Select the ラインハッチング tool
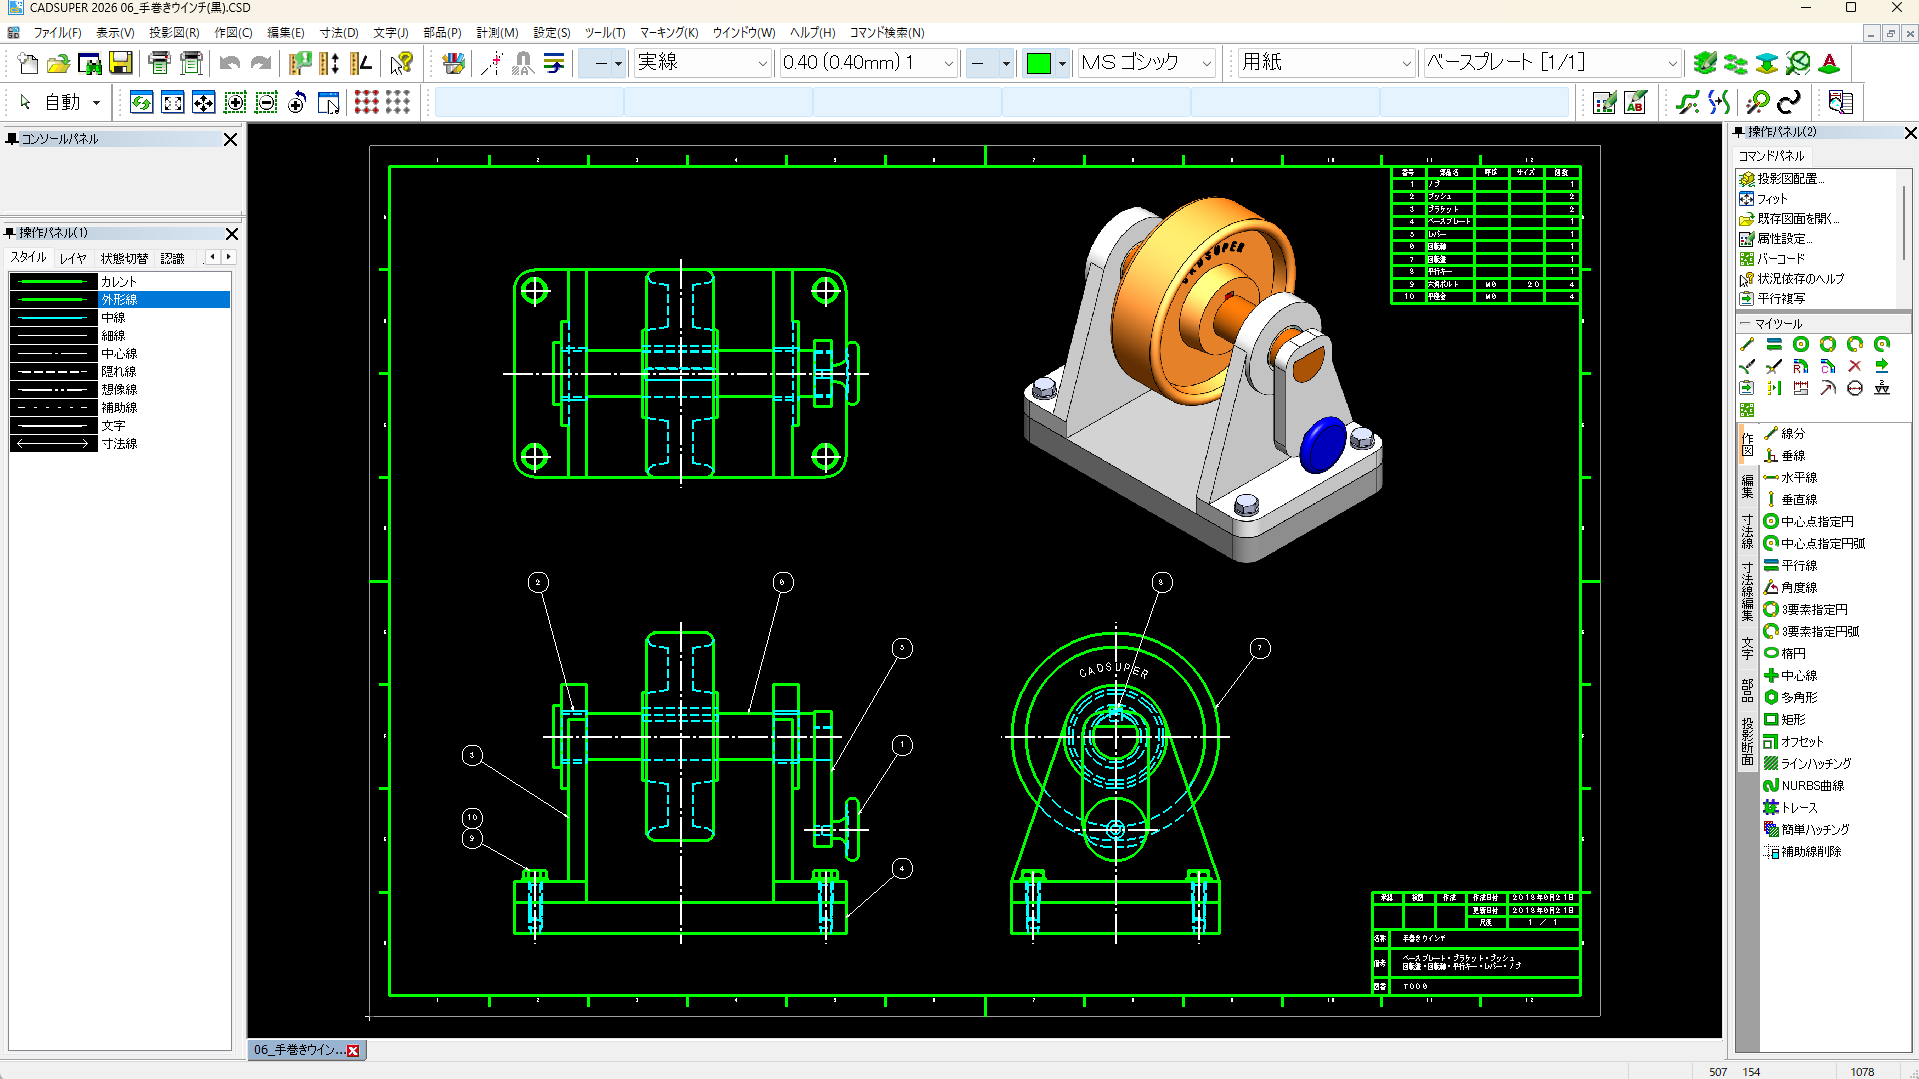1919x1079 pixels. click(1807, 763)
